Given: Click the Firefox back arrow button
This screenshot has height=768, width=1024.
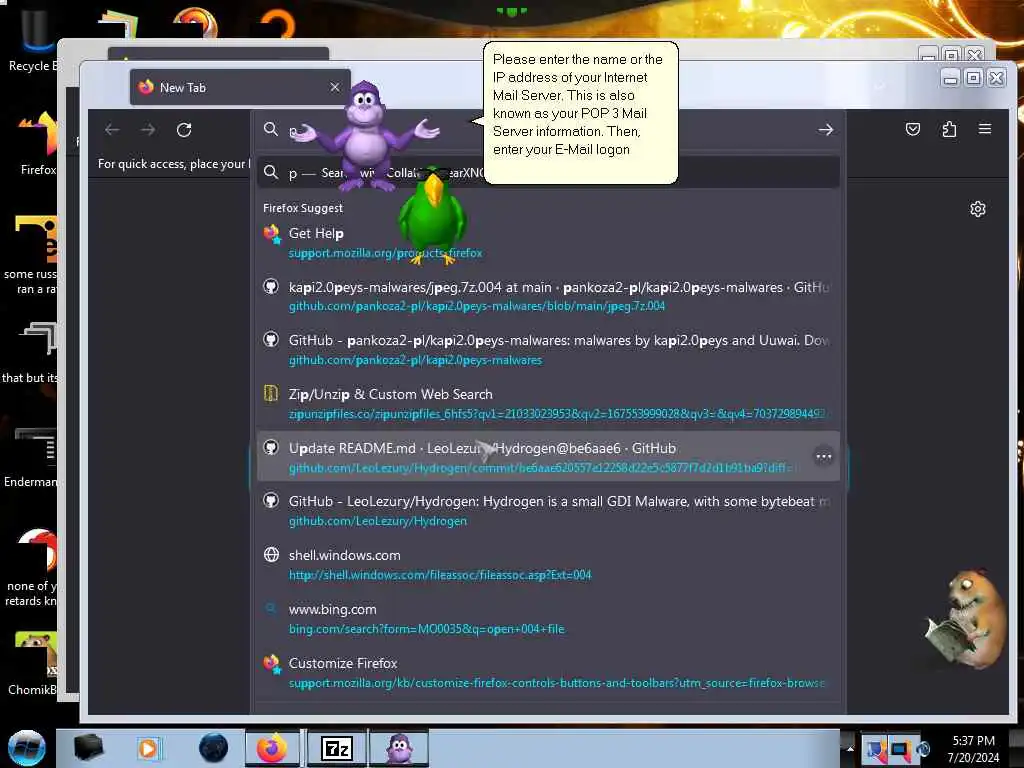Looking at the screenshot, I should [x=112, y=130].
